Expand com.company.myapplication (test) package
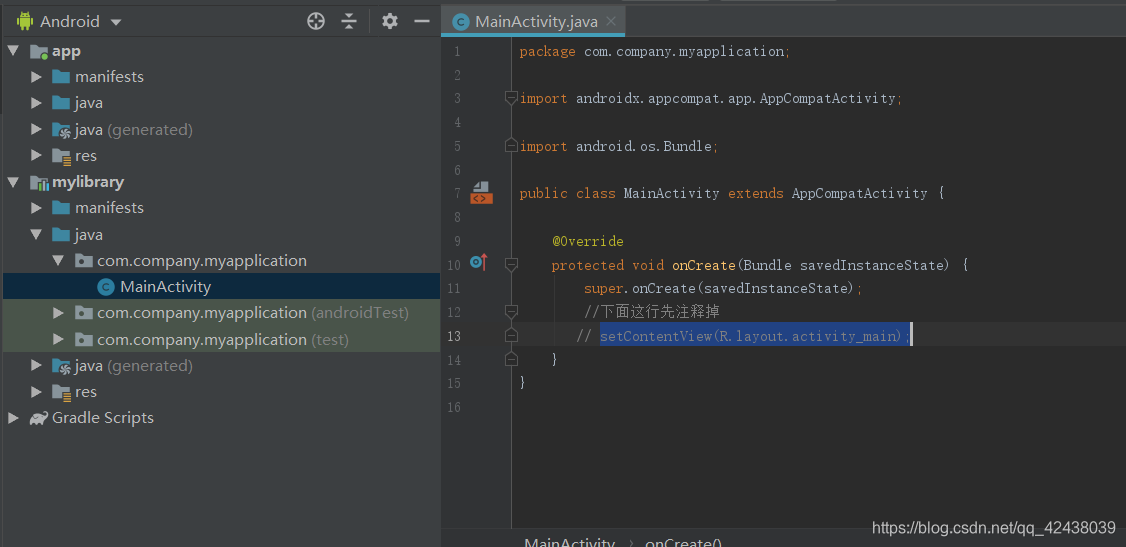This screenshot has width=1126, height=547. coord(59,340)
